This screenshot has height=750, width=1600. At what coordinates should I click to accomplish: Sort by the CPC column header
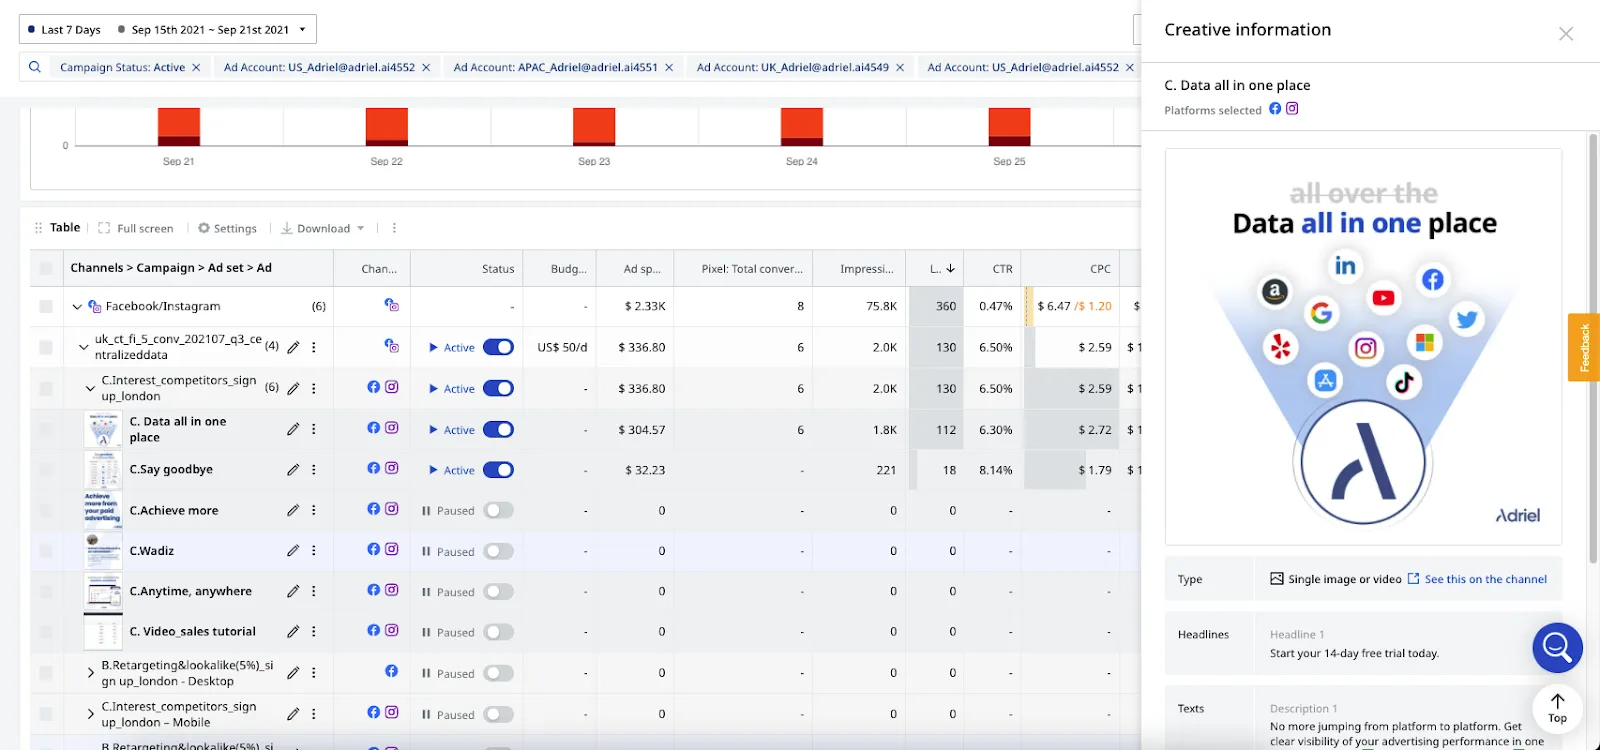pyautogui.click(x=1100, y=268)
